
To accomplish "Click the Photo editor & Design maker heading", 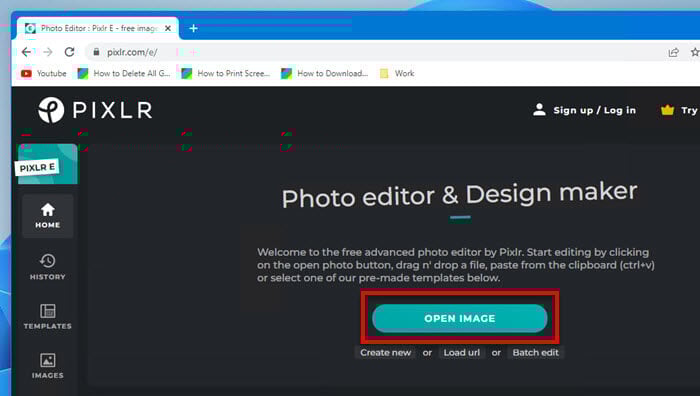I will tap(459, 195).
